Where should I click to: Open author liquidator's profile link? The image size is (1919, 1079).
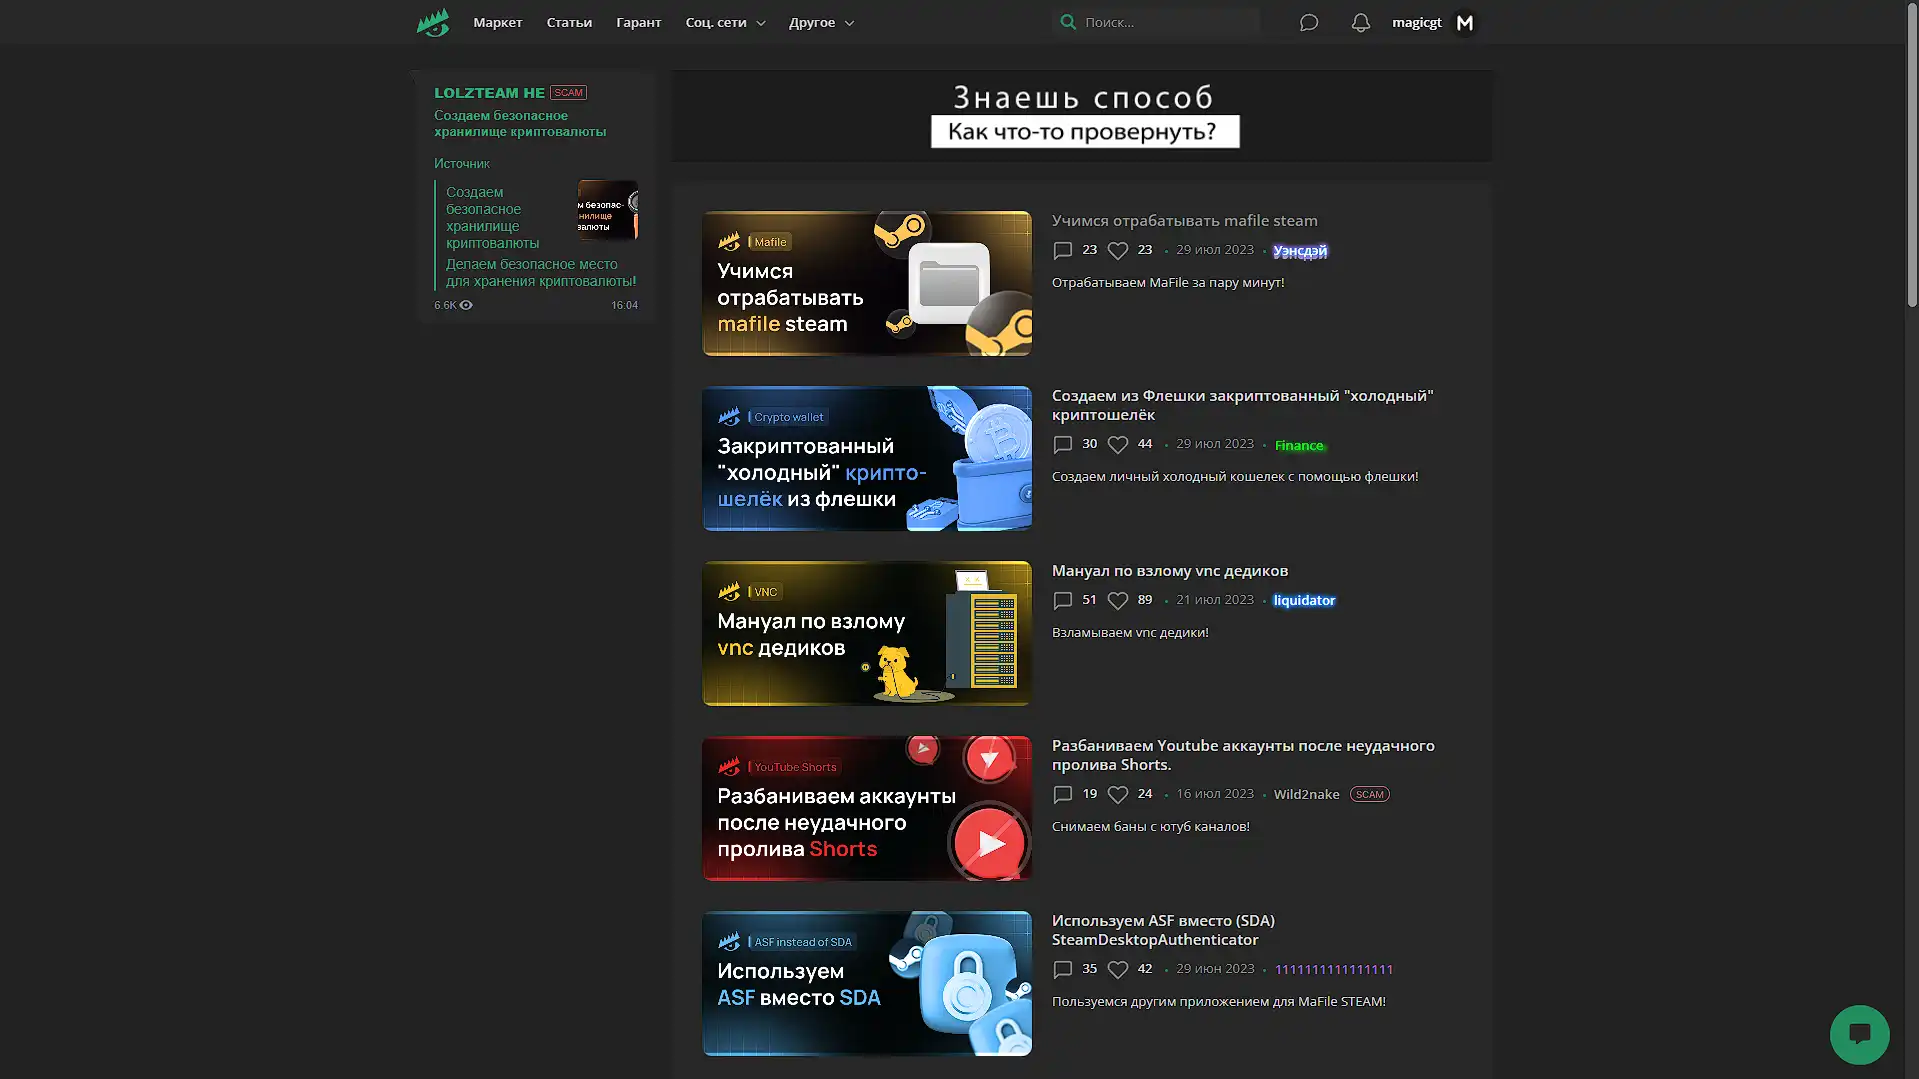coord(1303,600)
